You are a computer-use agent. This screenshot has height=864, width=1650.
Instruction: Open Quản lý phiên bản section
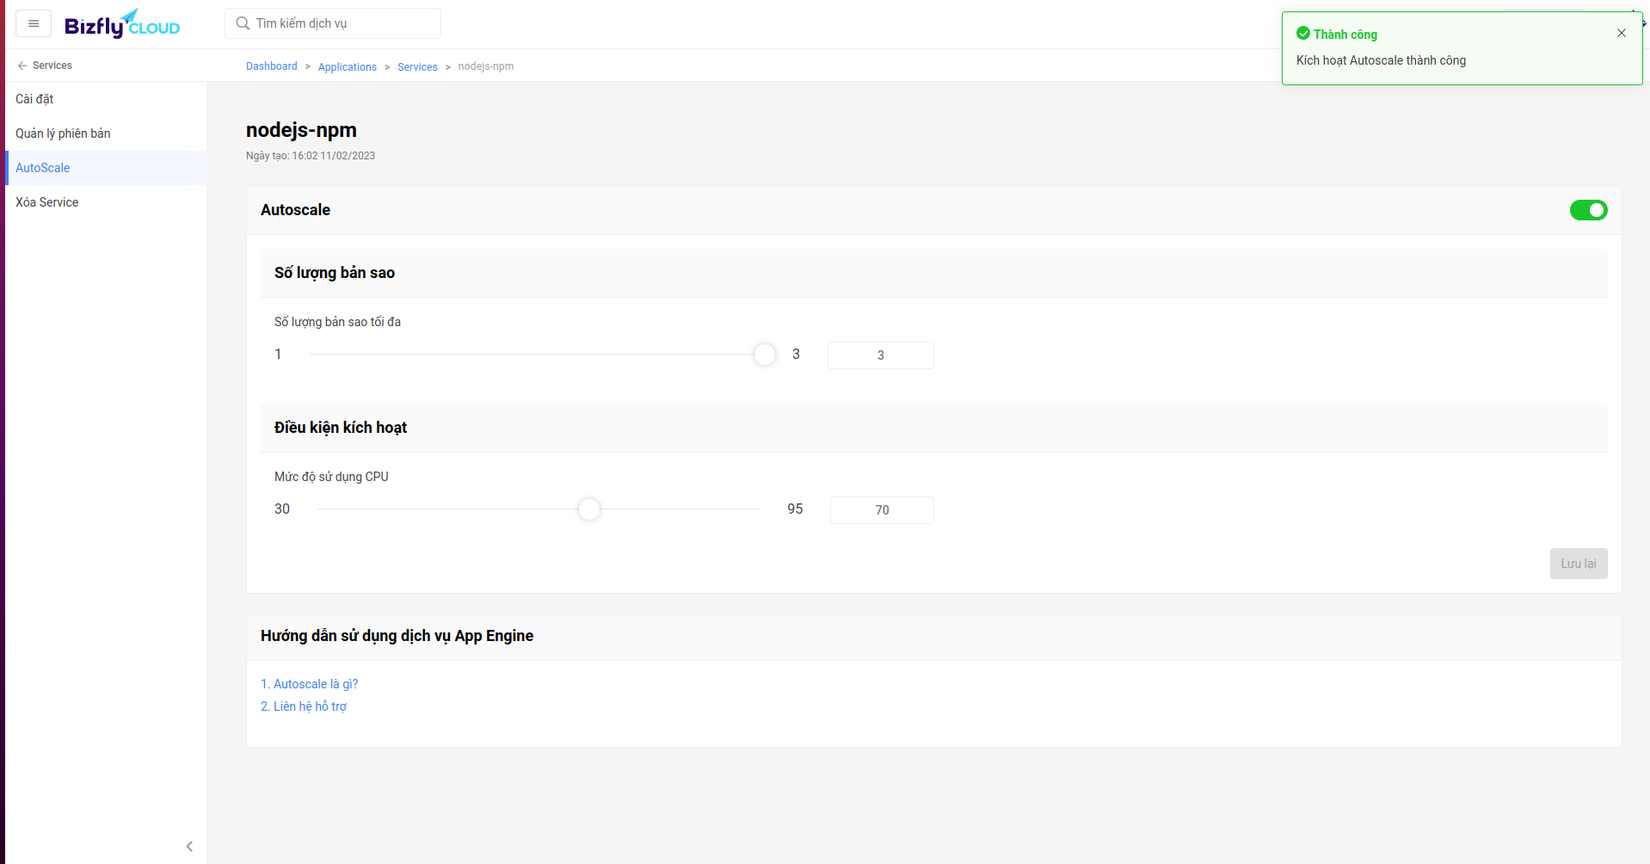click(x=63, y=133)
